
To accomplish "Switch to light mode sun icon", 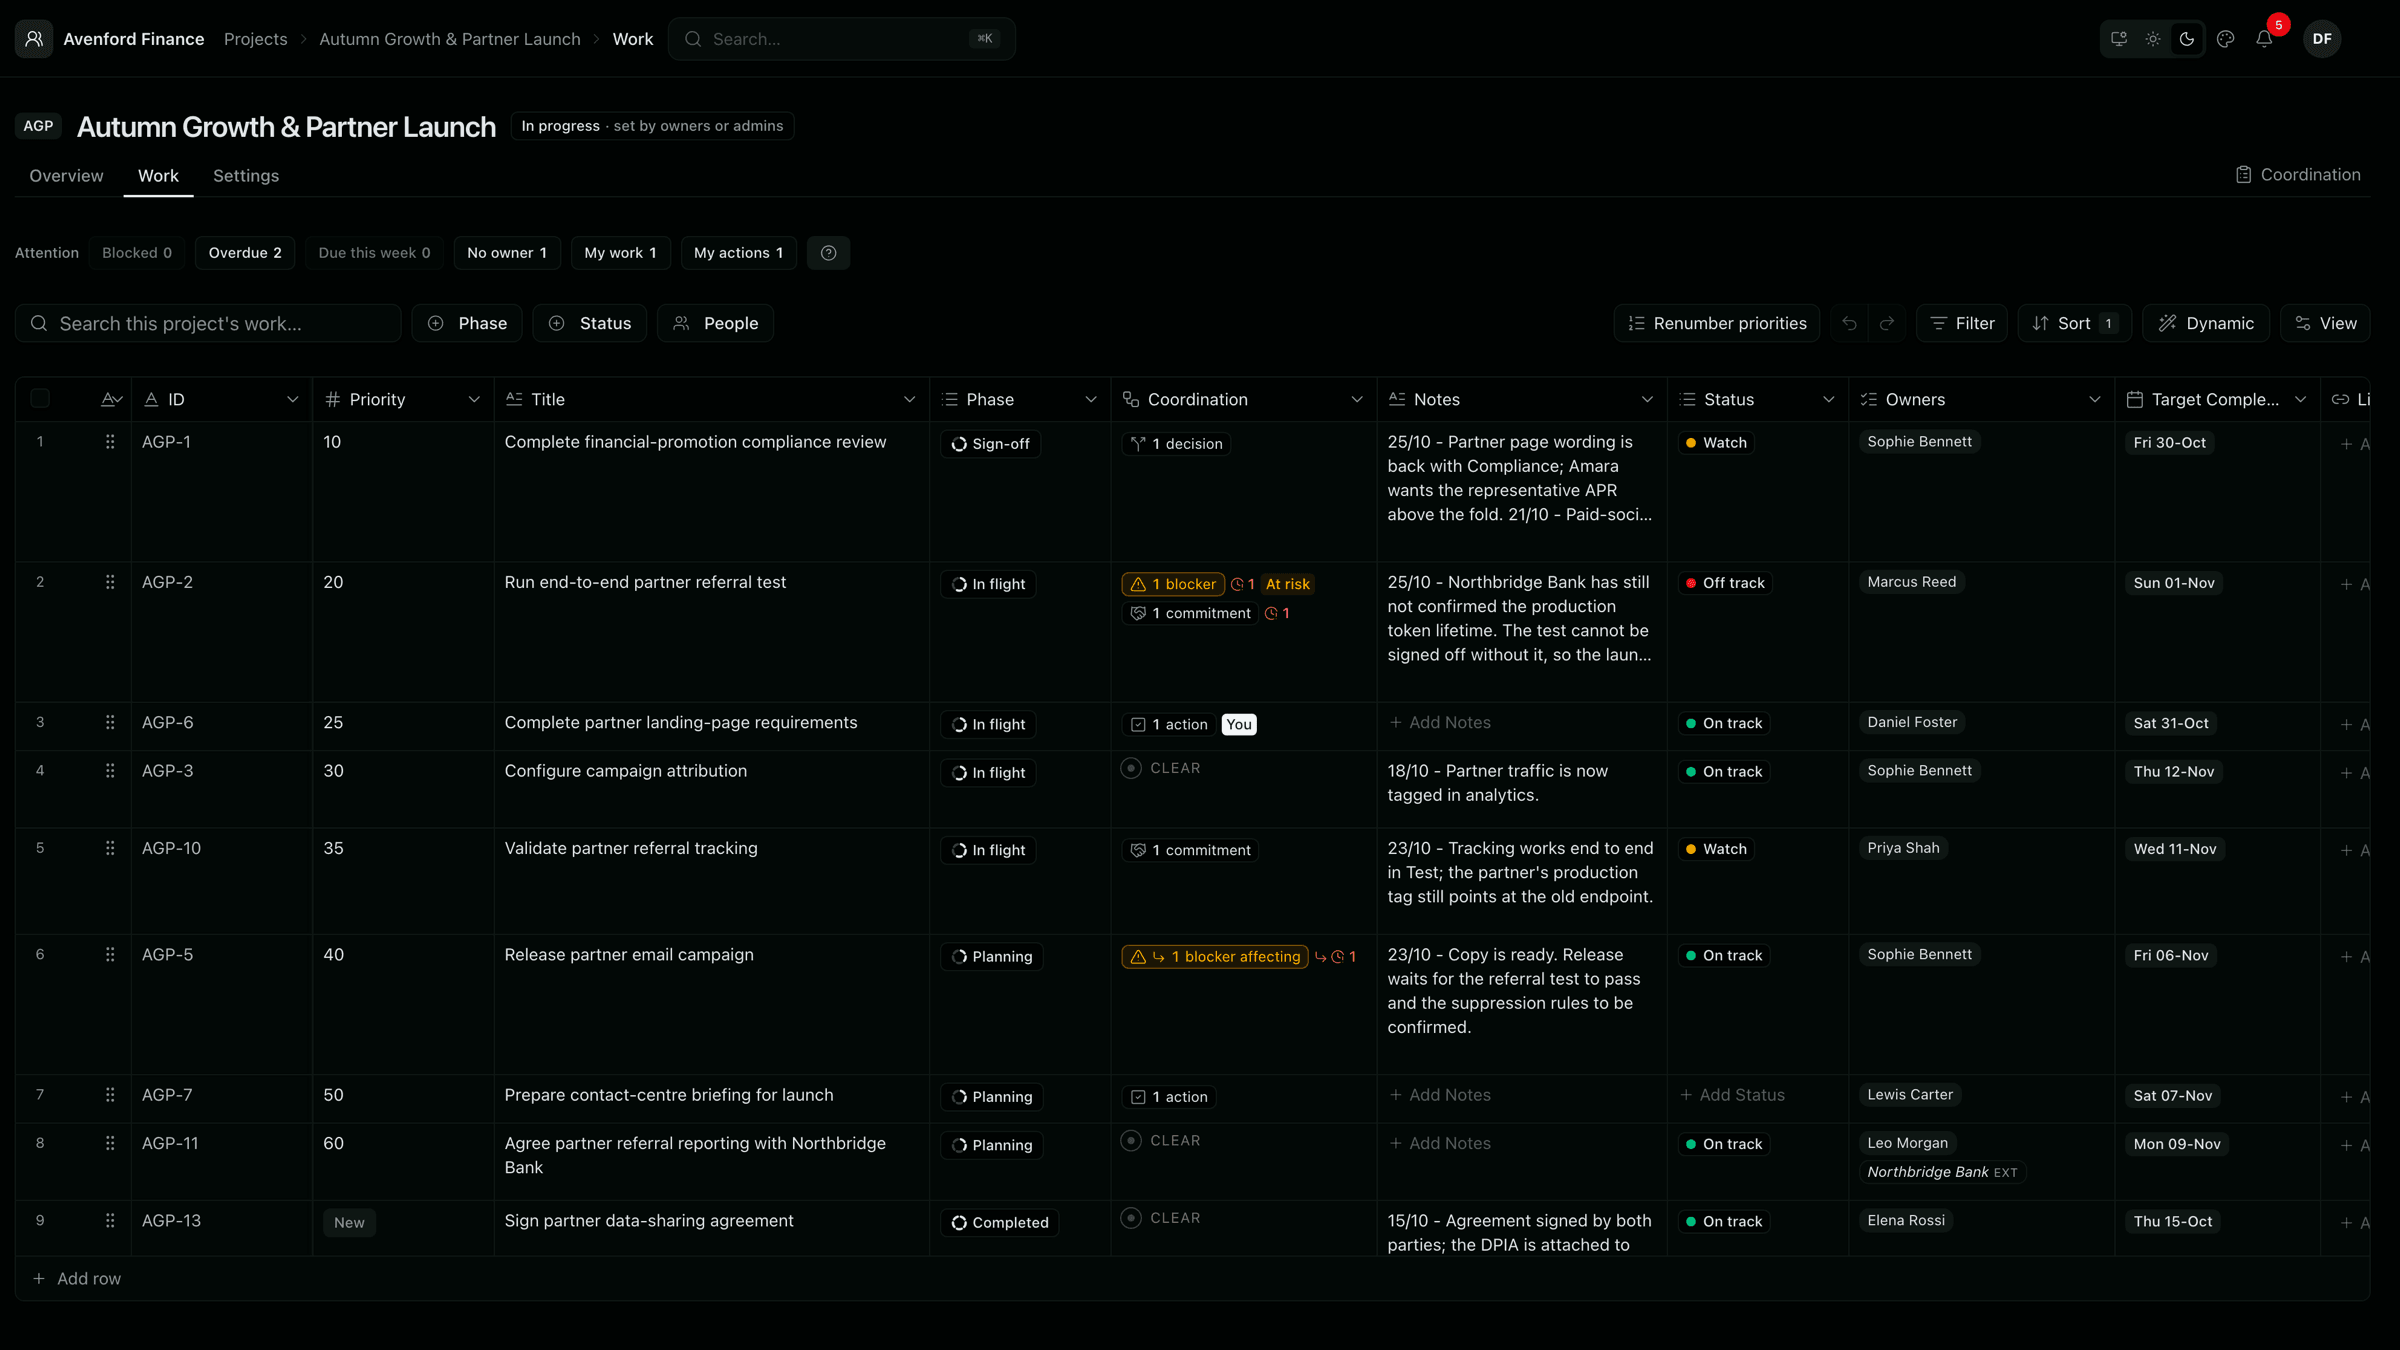I will pos(2153,39).
